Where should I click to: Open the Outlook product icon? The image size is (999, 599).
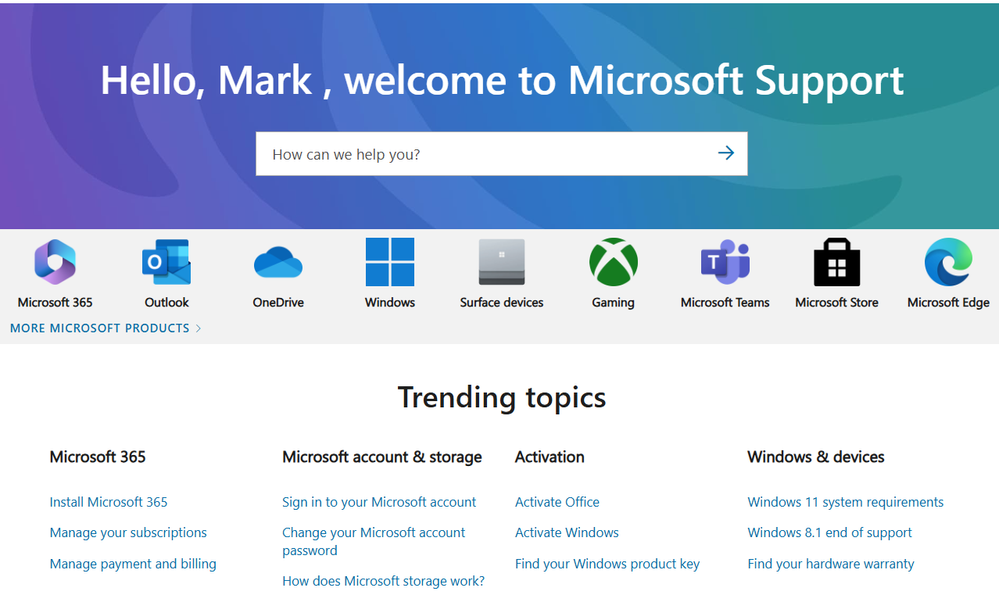click(166, 262)
